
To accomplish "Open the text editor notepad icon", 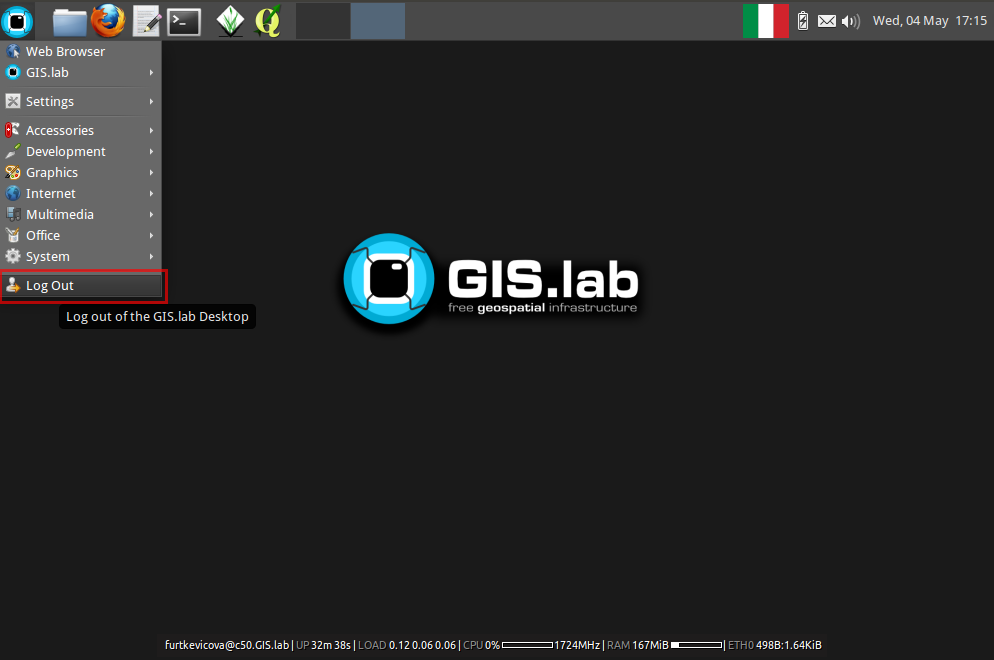I will coord(146,21).
